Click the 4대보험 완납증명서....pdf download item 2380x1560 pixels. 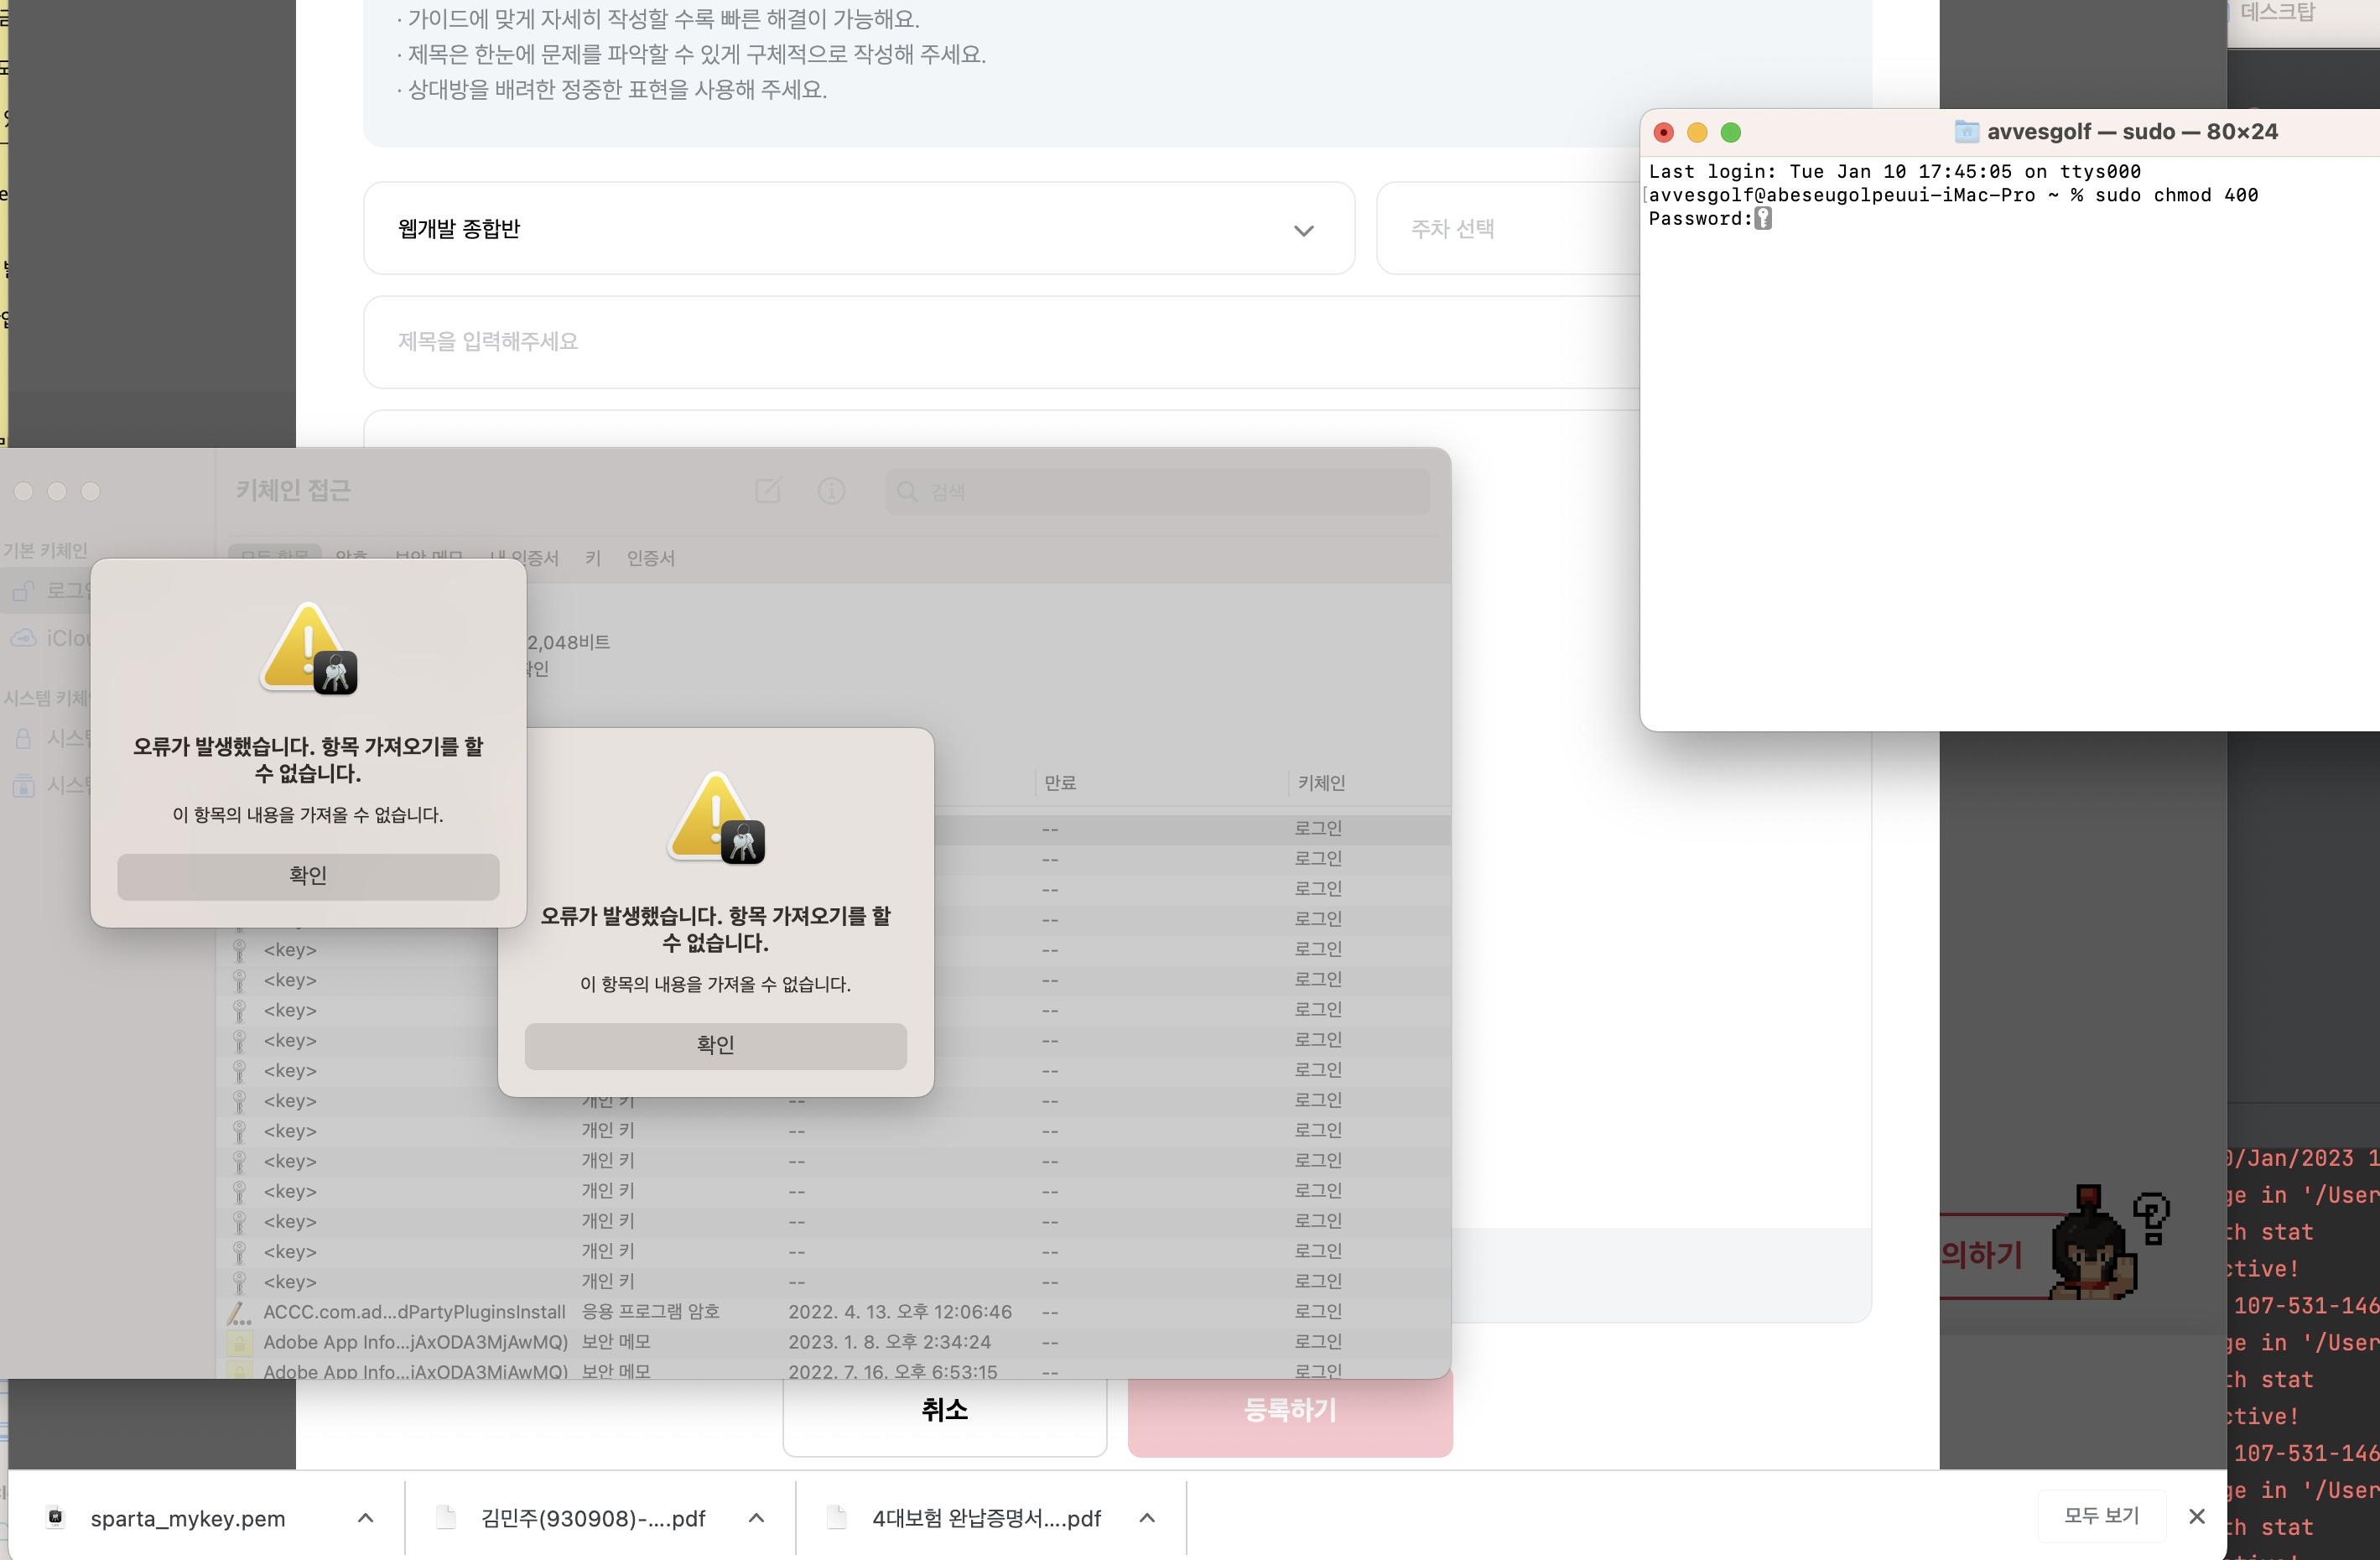986,1519
